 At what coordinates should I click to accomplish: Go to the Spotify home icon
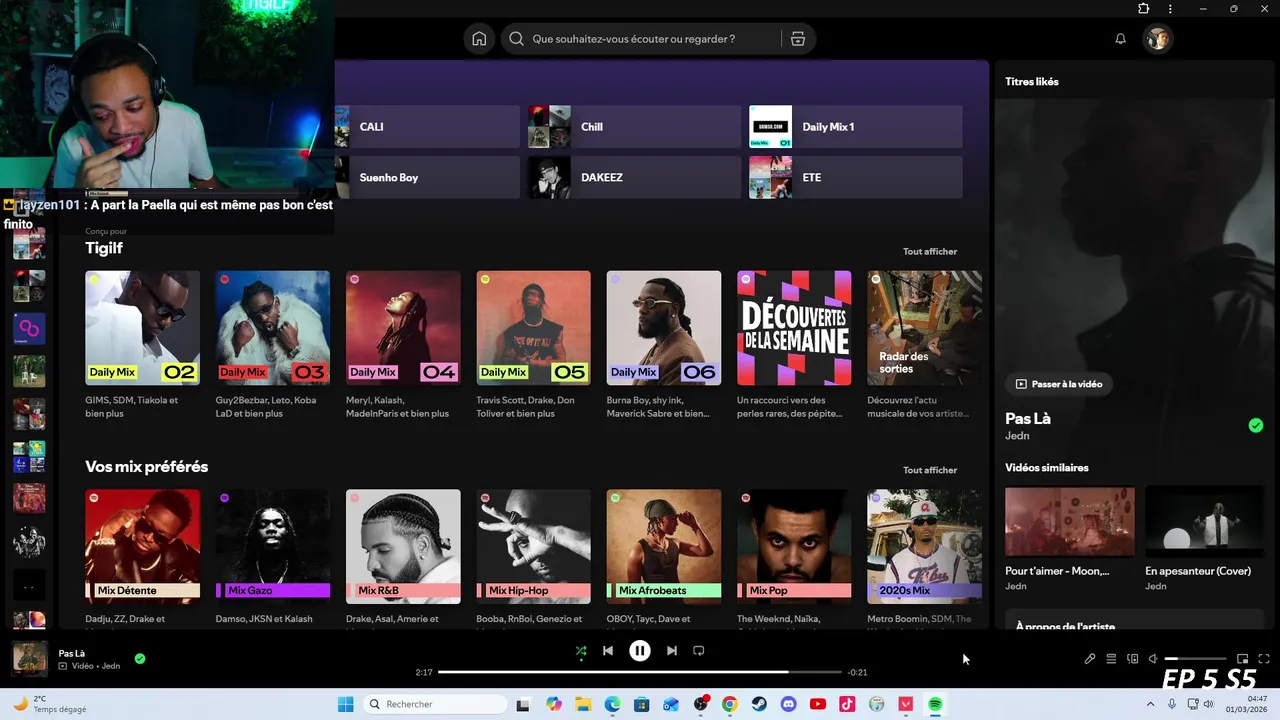(479, 39)
